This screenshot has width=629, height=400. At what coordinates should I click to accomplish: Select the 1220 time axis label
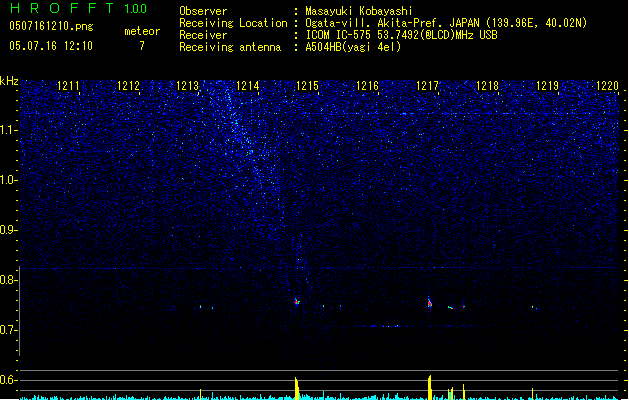[x=608, y=86]
